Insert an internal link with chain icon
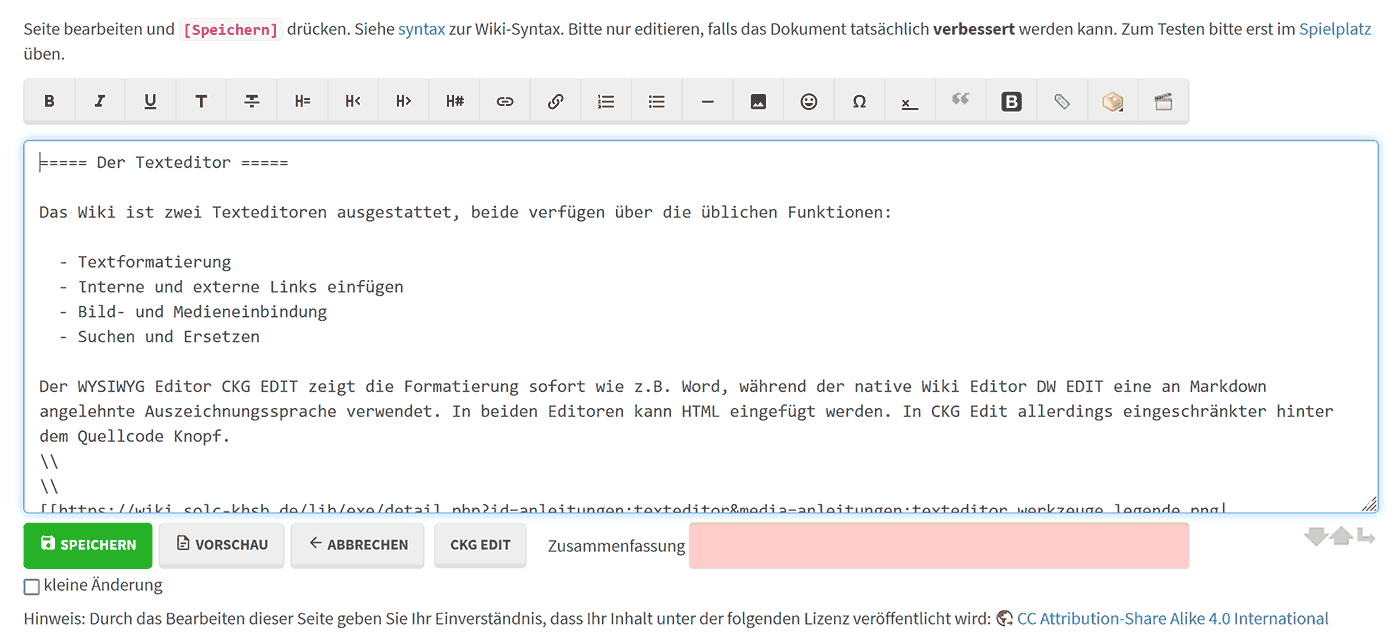Image resolution: width=1400 pixels, height=643 pixels. 505,101
